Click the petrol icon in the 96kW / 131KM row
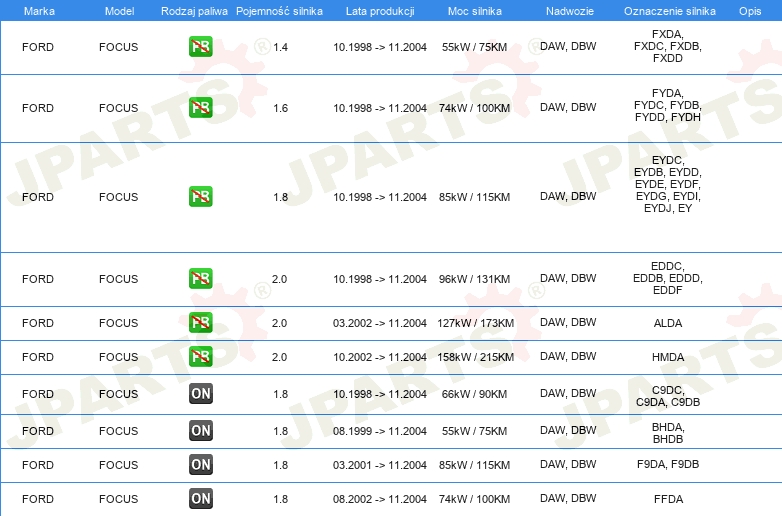 pyautogui.click(x=201, y=279)
